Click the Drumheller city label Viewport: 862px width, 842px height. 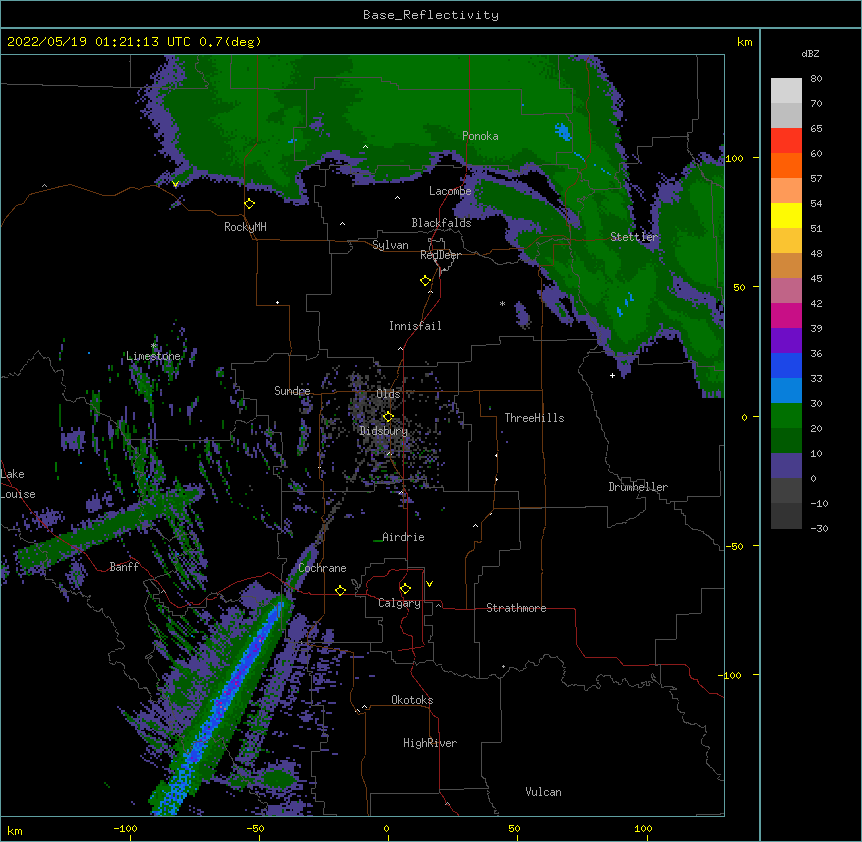point(638,487)
